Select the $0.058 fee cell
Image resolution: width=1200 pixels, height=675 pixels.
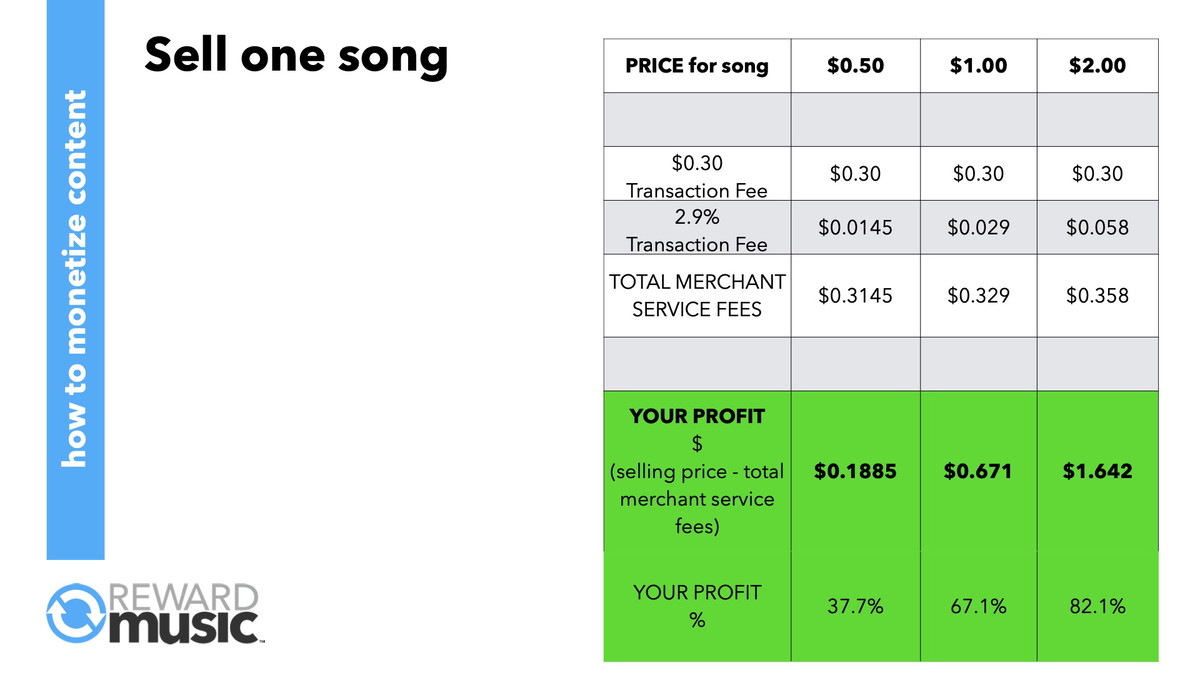(x=1097, y=228)
